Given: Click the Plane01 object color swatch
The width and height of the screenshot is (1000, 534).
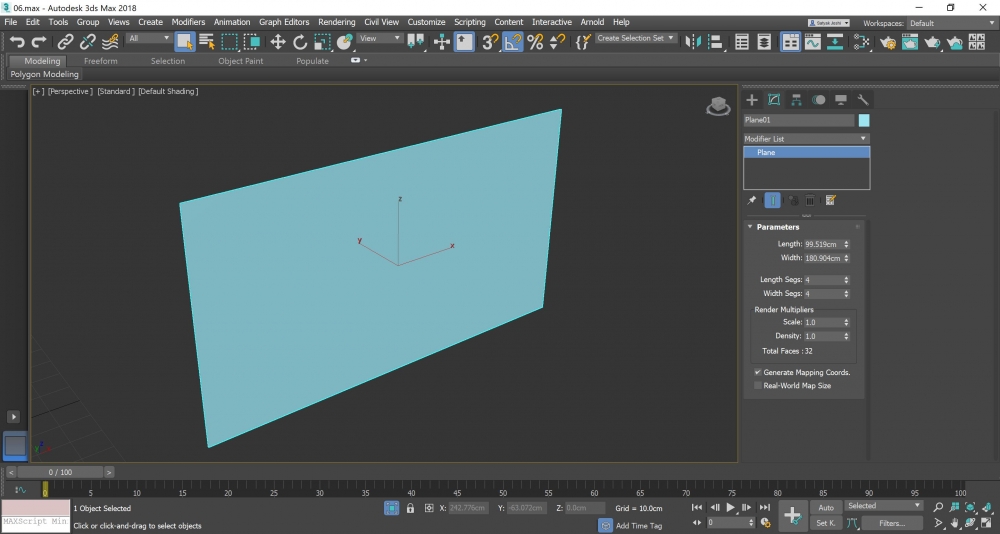Looking at the screenshot, I should [864, 120].
